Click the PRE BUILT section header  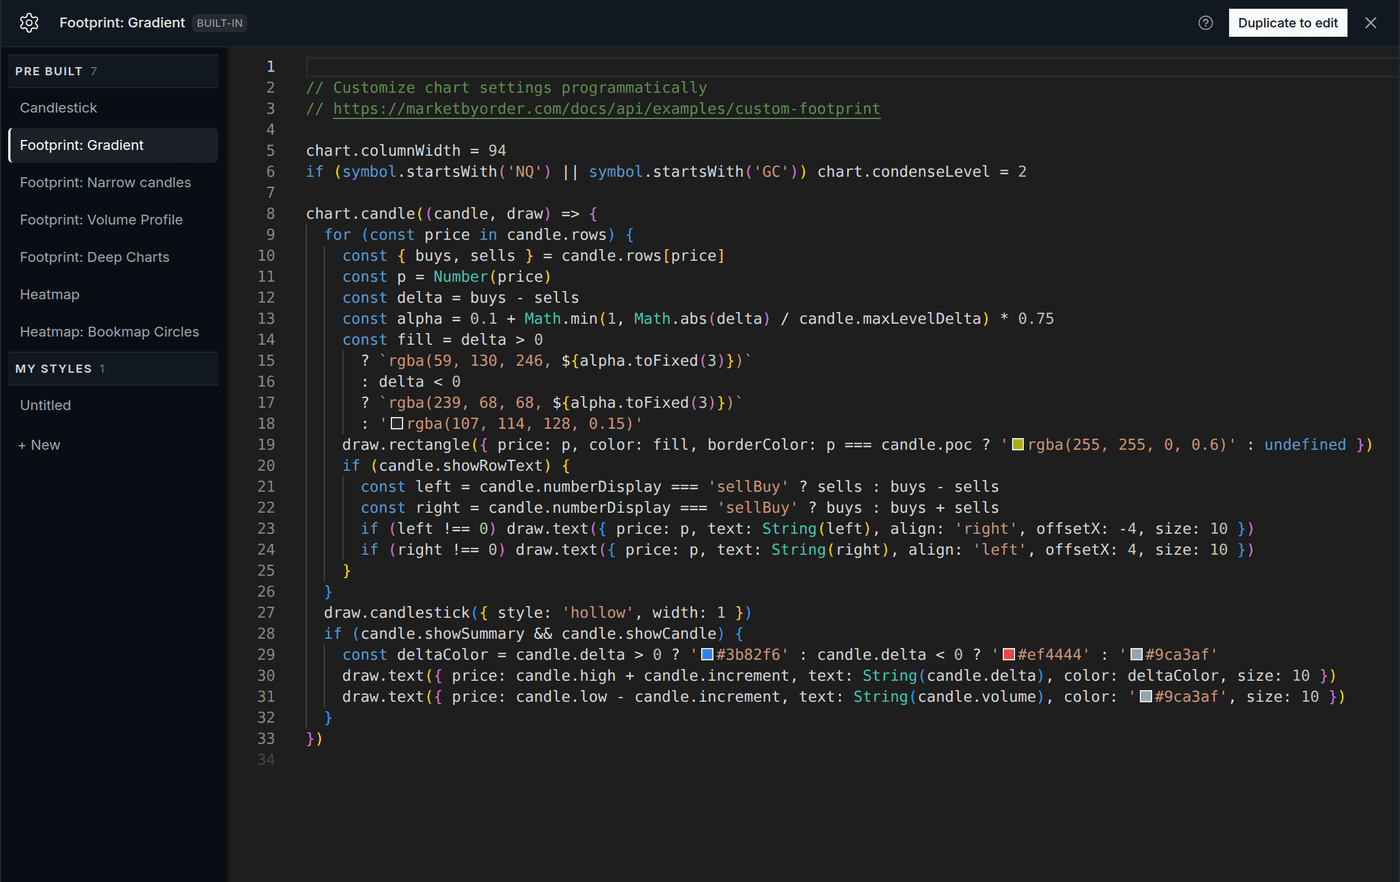pos(113,71)
